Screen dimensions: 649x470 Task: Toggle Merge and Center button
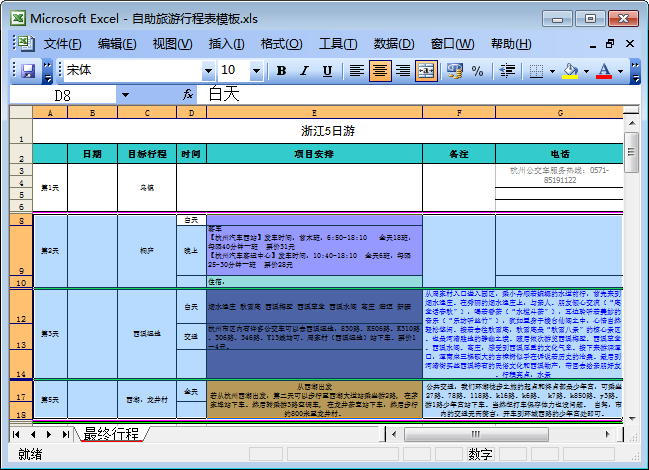pyautogui.click(x=426, y=71)
